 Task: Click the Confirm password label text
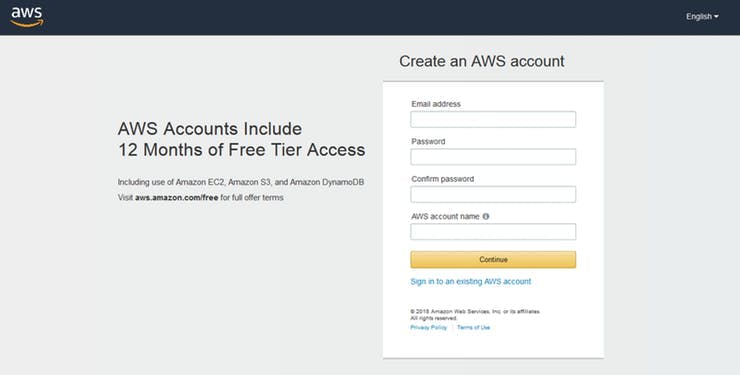click(443, 179)
